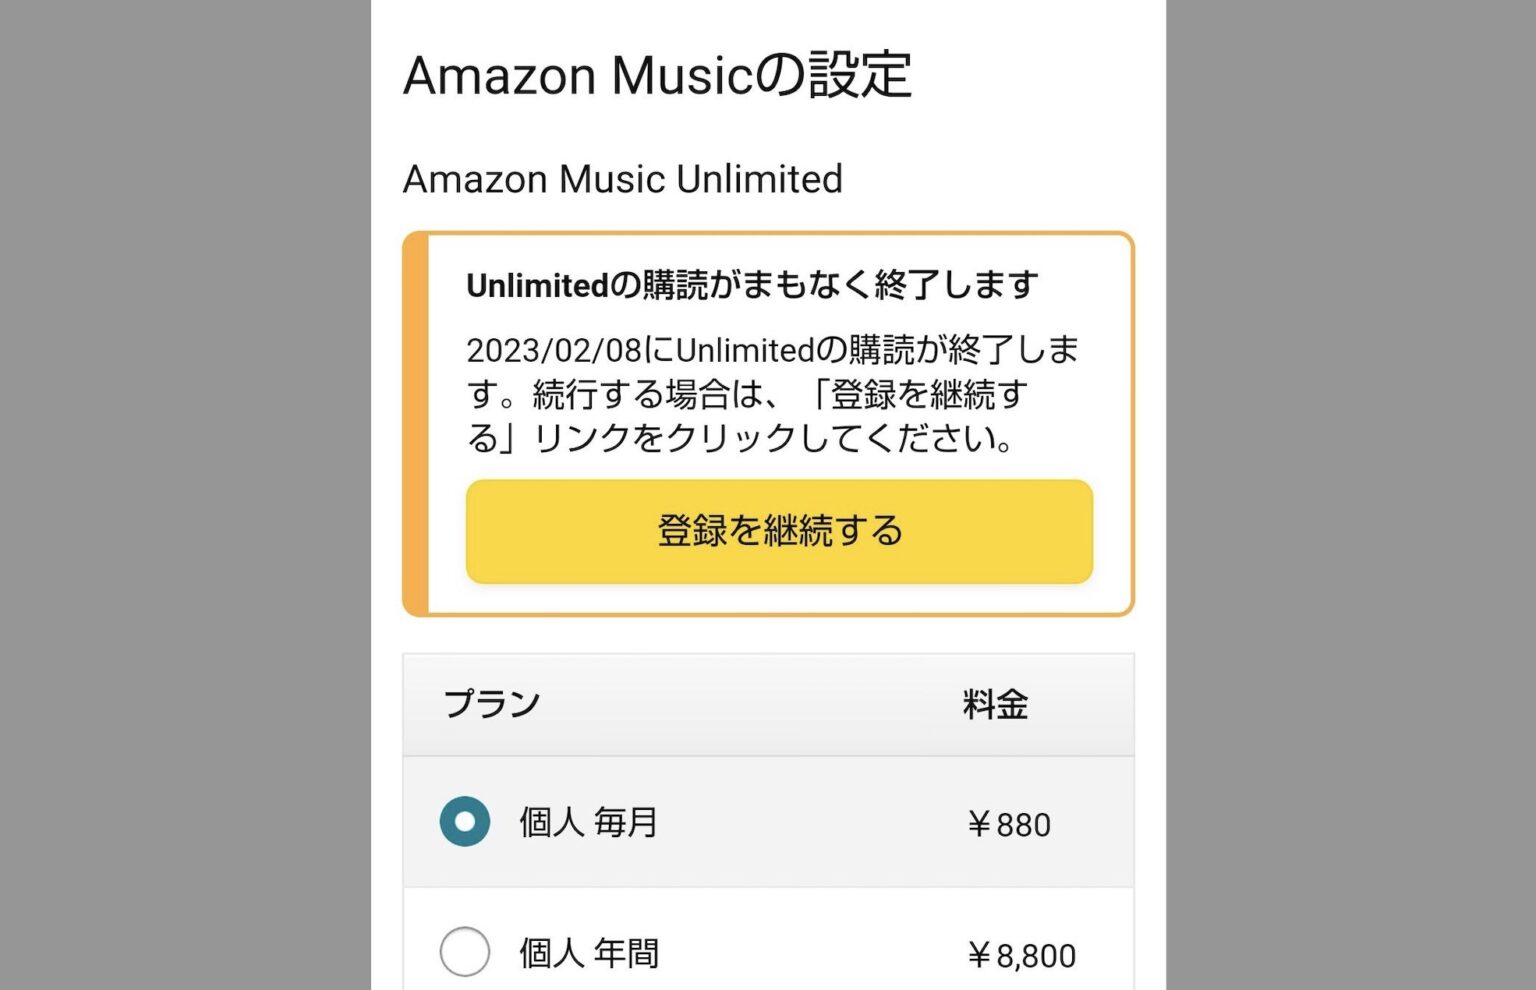This screenshot has width=1536, height=990.
Task: Click the 登録を継続する yellow button
Action: coord(779,531)
